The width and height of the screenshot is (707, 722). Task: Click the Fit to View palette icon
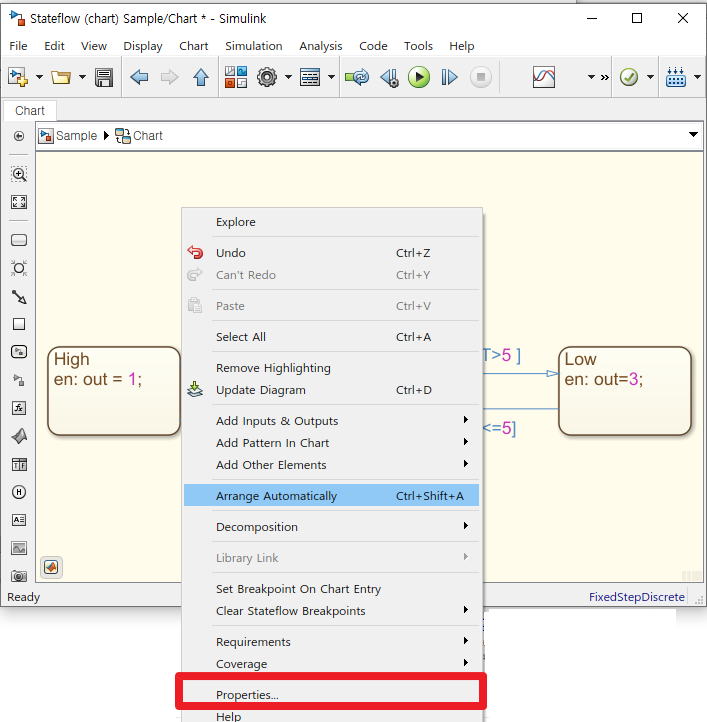click(x=19, y=202)
